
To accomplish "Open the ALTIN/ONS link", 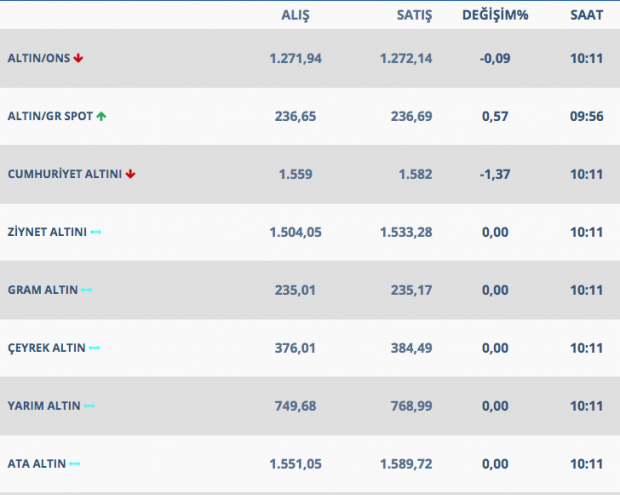I will click(x=39, y=58).
